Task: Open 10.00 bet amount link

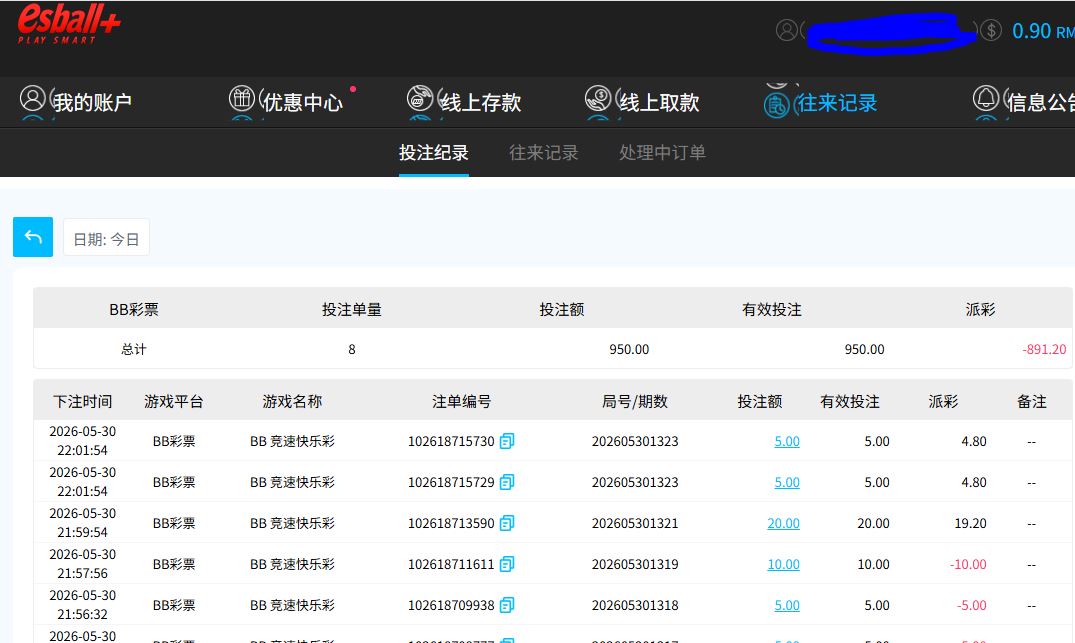Action: pyautogui.click(x=784, y=565)
